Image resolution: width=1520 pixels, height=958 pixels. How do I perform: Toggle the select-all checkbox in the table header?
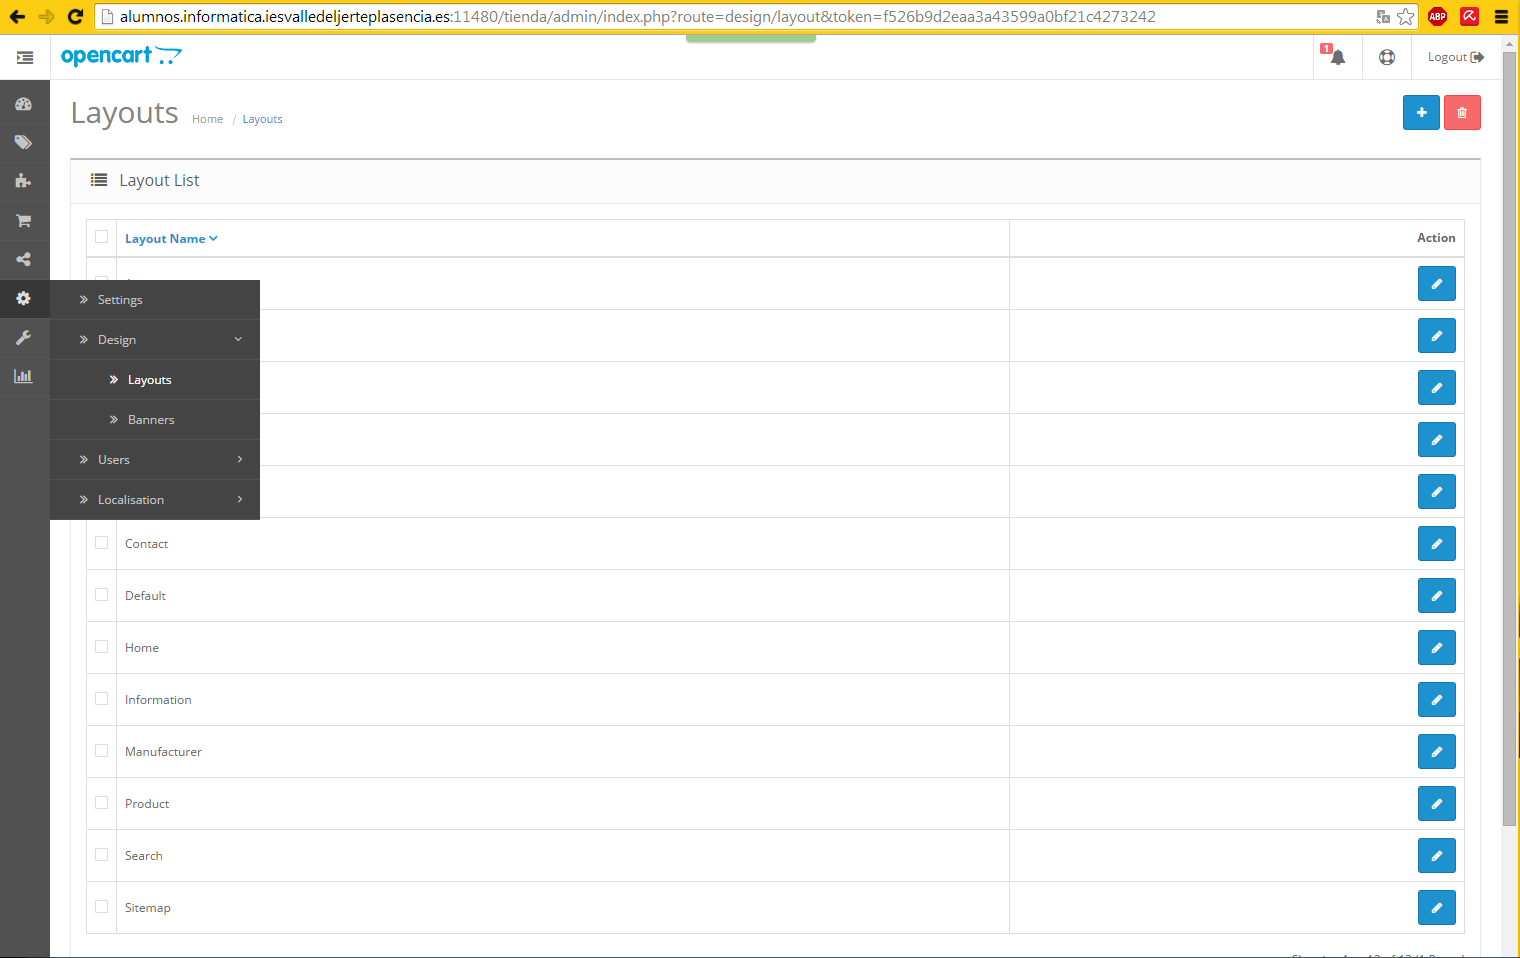[101, 237]
